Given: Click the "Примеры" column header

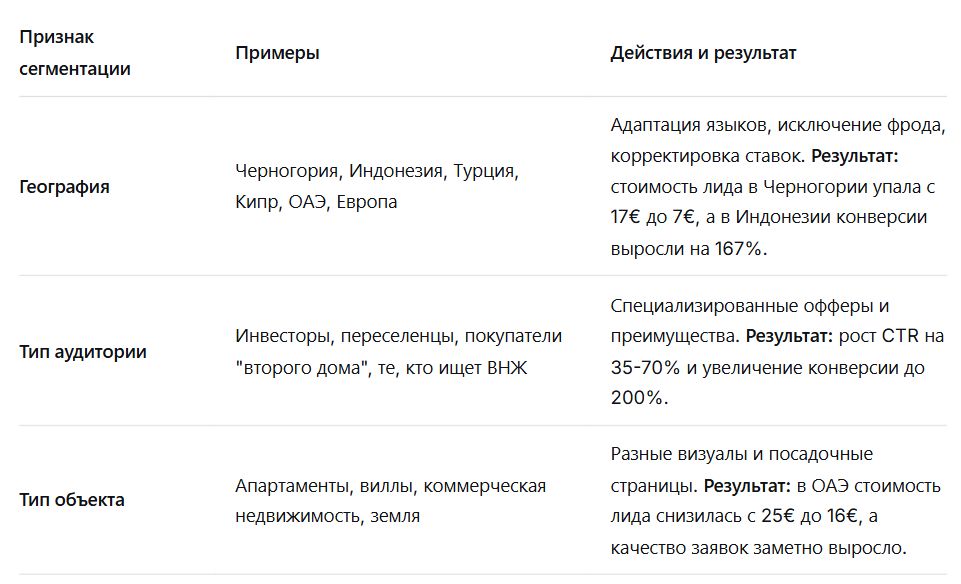Looking at the screenshot, I should [x=277, y=53].
